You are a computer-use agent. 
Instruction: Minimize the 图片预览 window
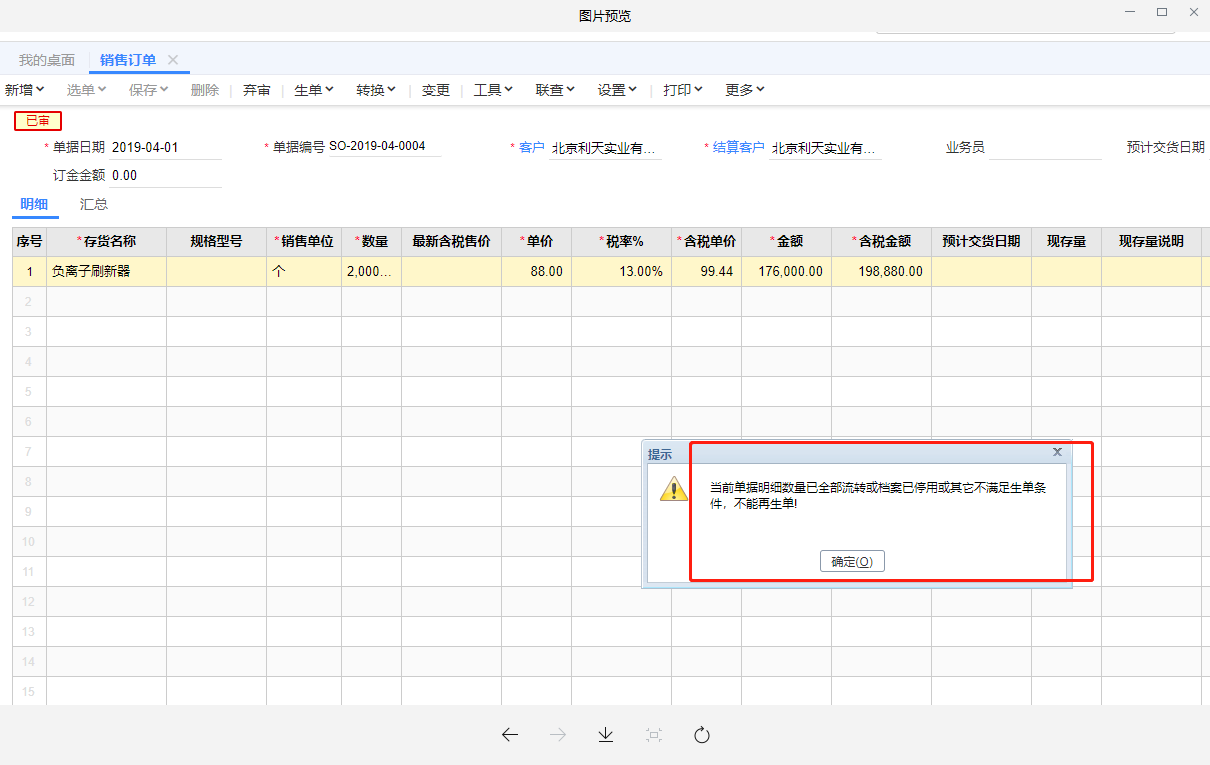point(1130,12)
